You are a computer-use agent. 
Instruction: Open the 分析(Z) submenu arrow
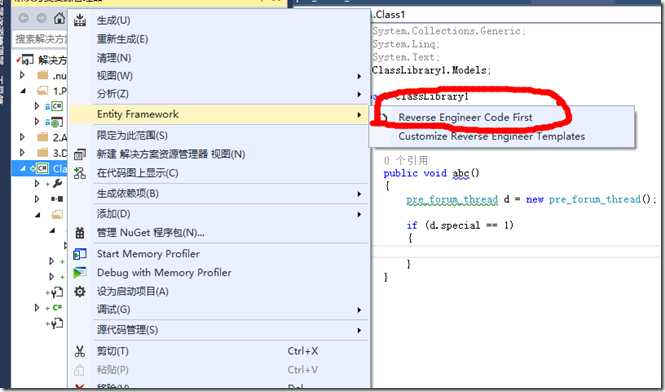[x=359, y=94]
